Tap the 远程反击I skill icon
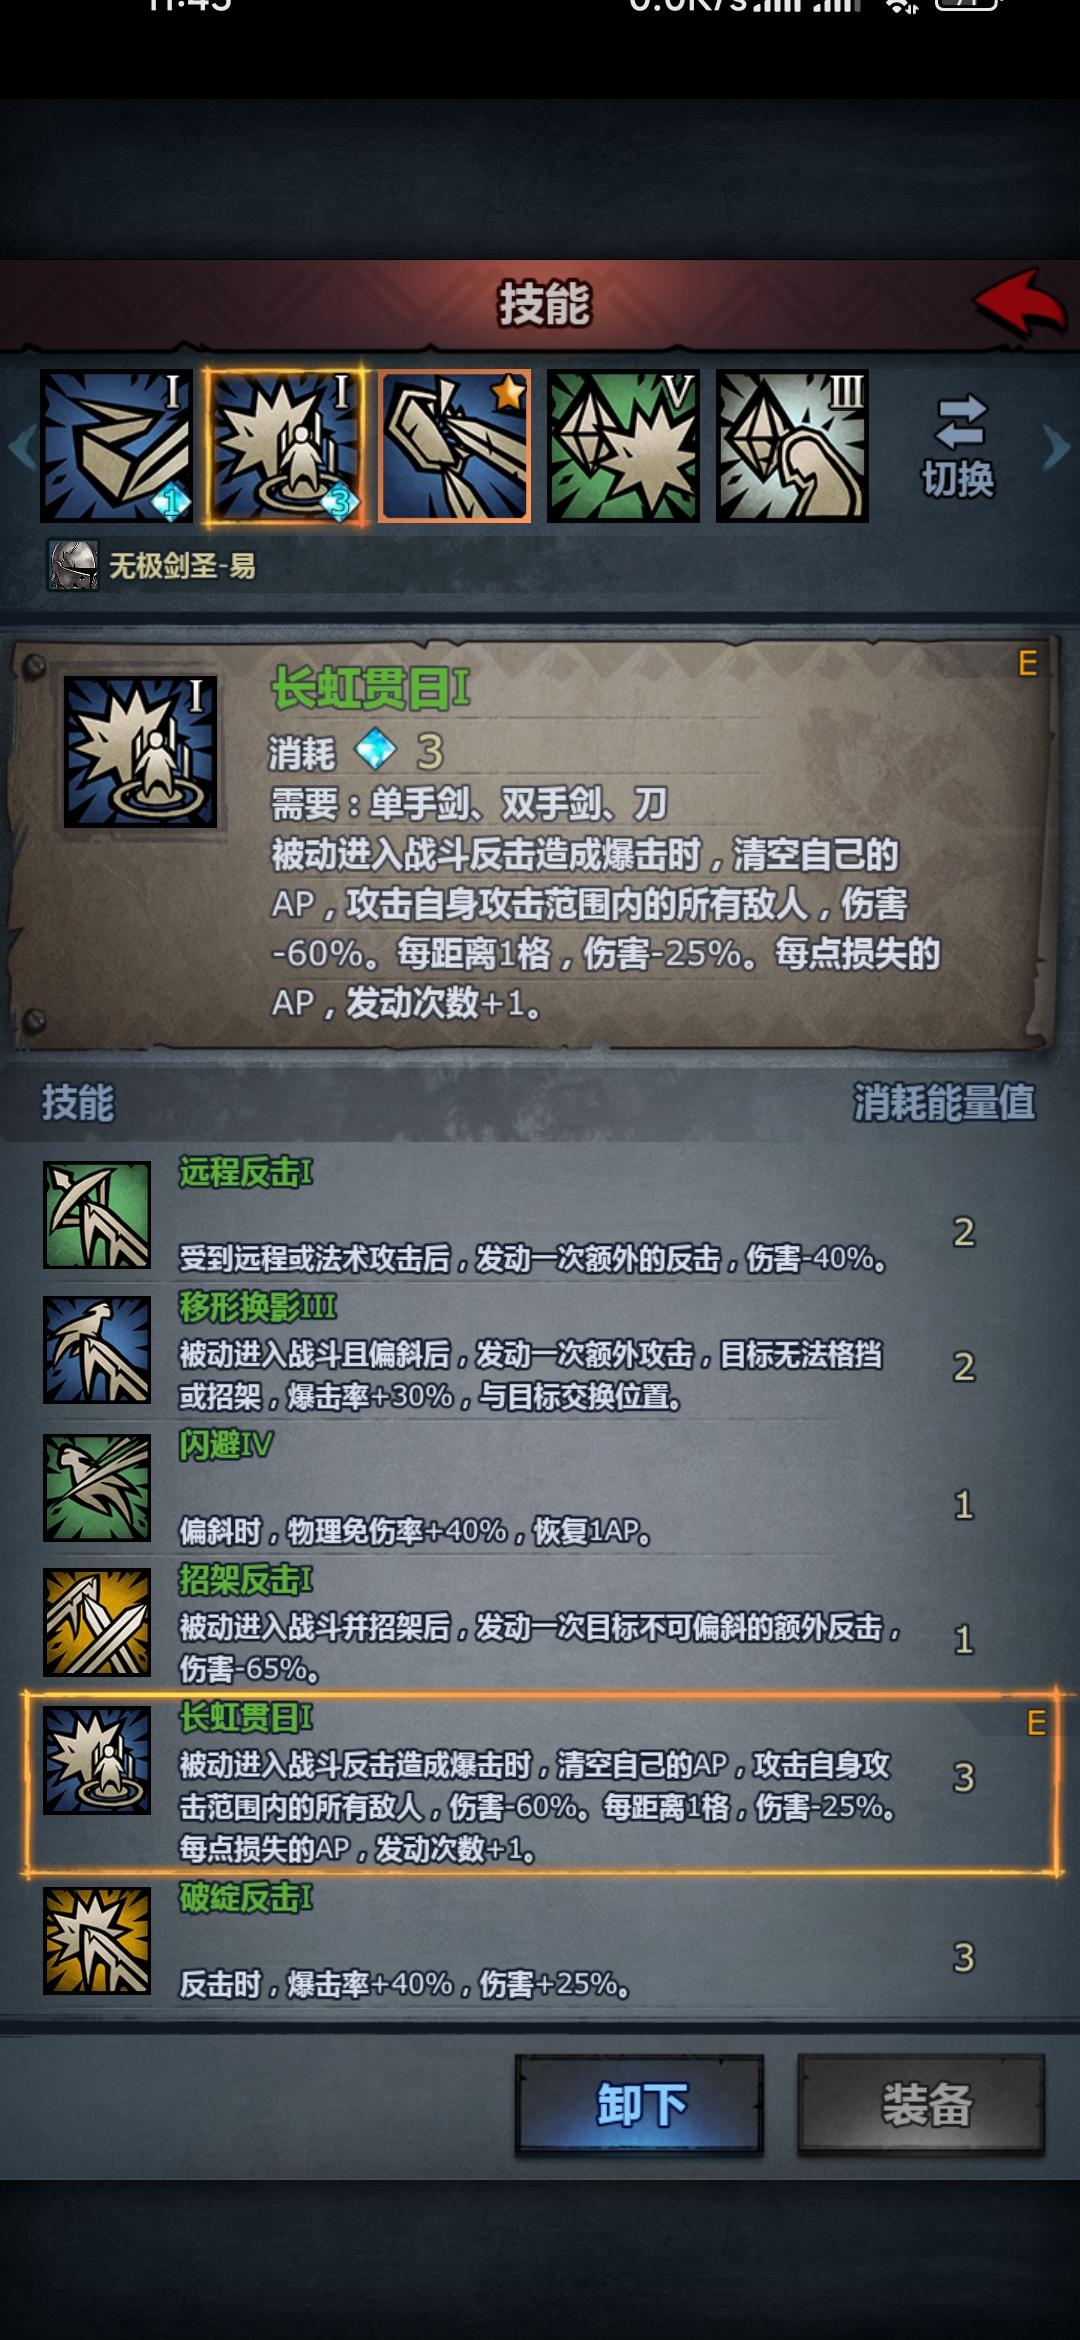Image resolution: width=1080 pixels, height=2340 pixels. [97, 1215]
